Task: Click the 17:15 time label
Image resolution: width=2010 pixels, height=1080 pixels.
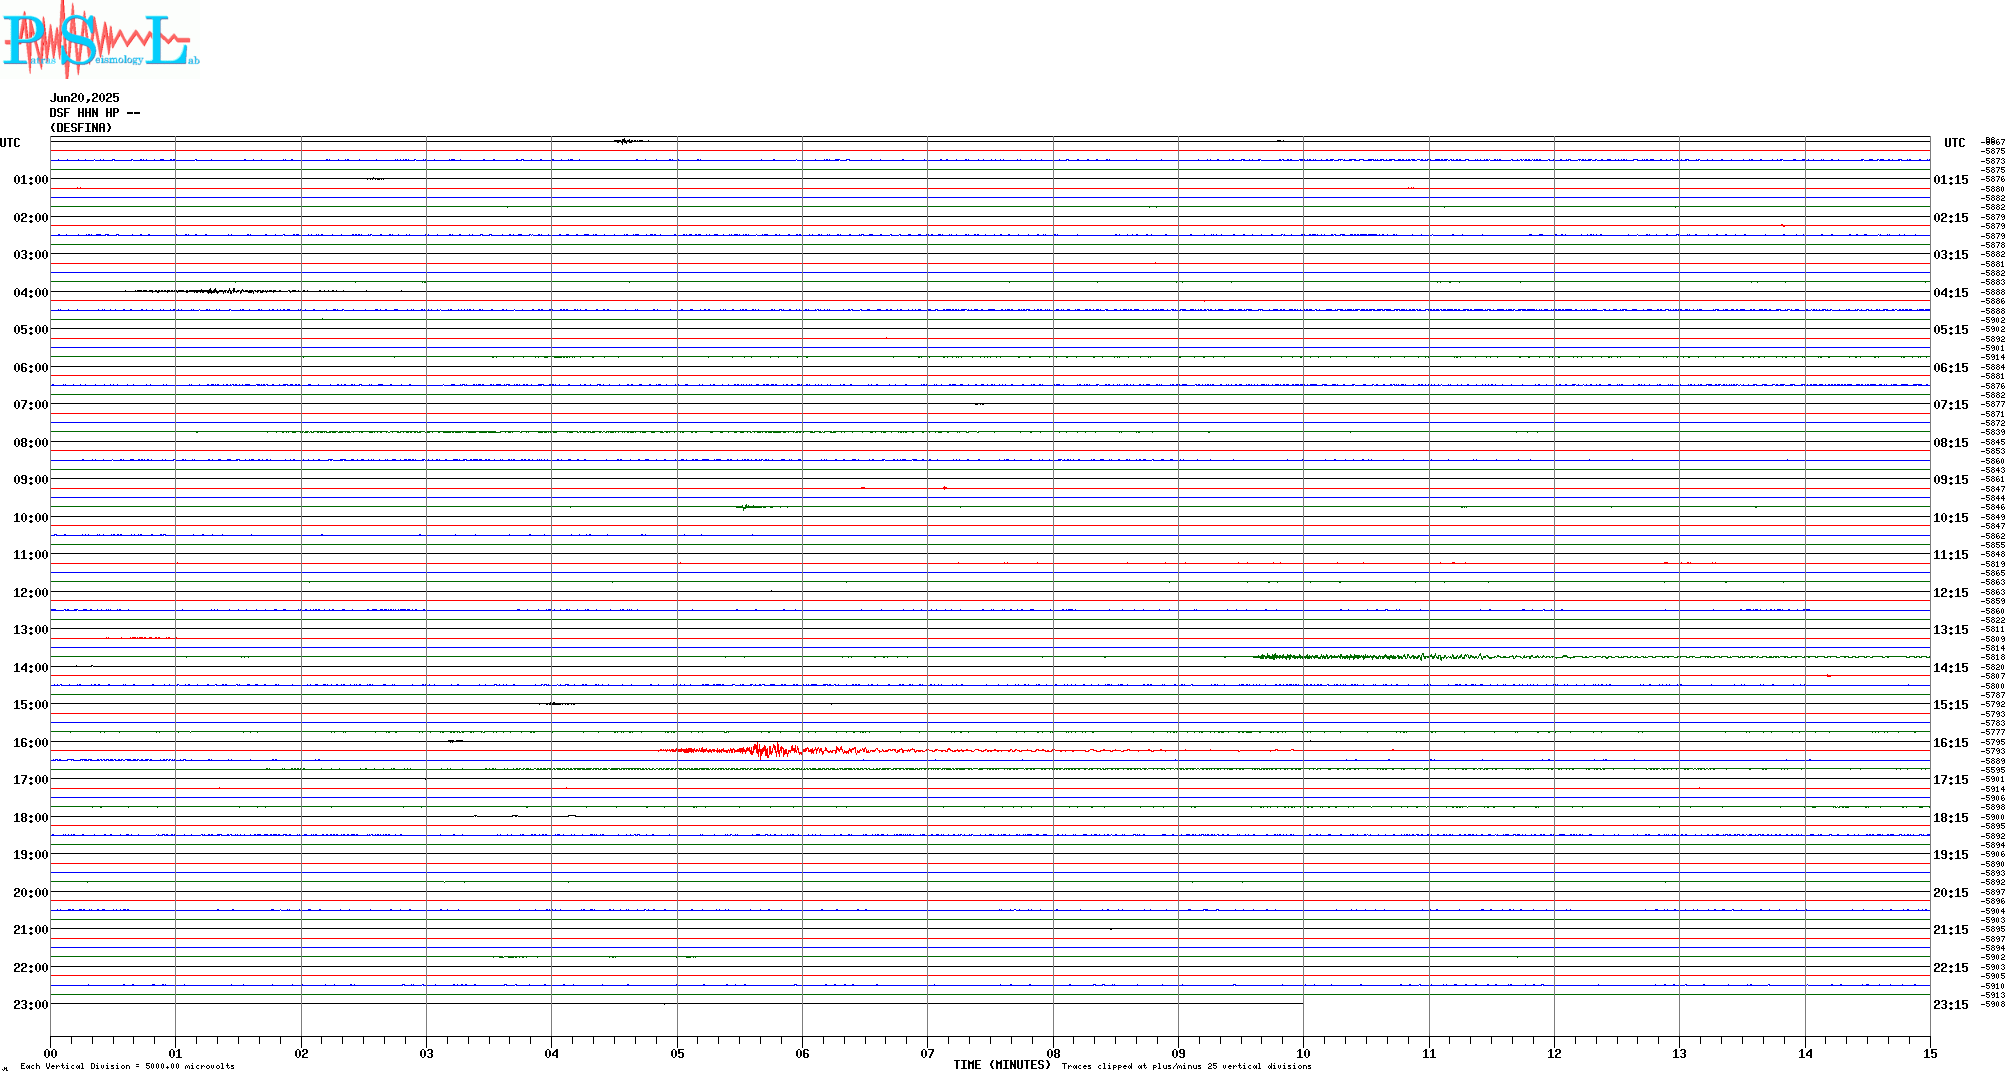Action: tap(1951, 780)
